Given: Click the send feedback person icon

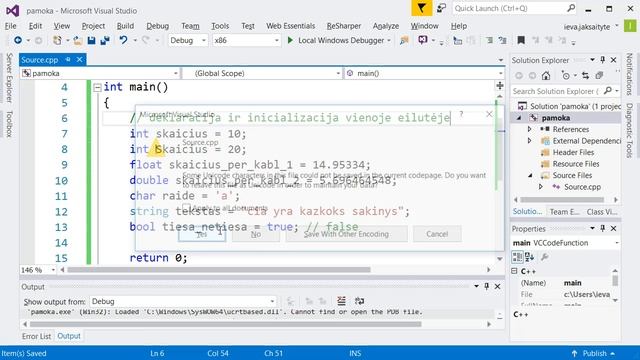Looking at the screenshot, I should (x=441, y=8).
